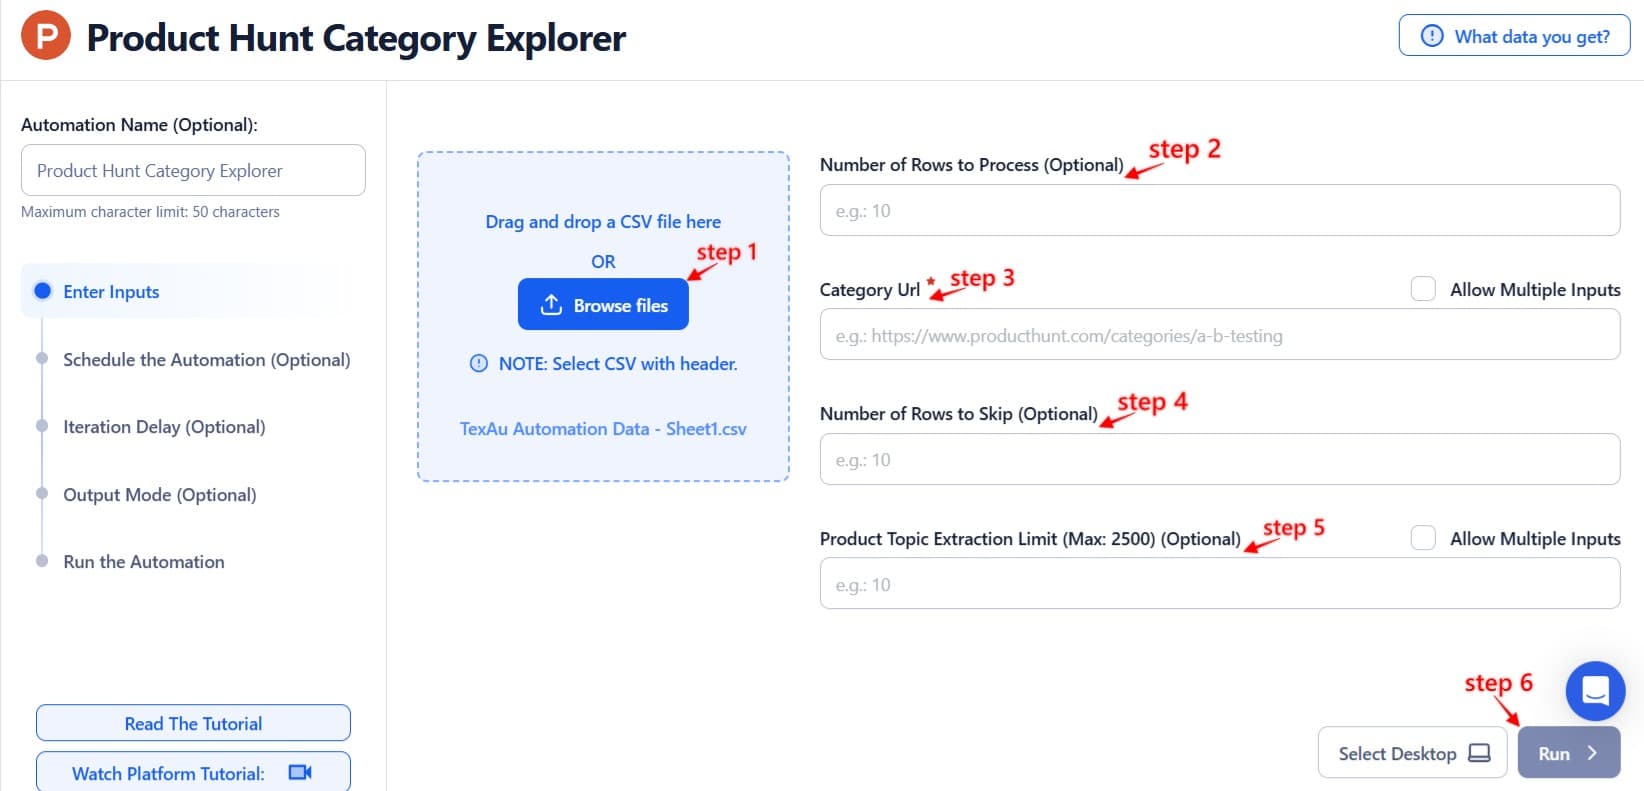Screen dimensions: 1644x791
Task: Click the Automation Name text field
Action: (x=193, y=171)
